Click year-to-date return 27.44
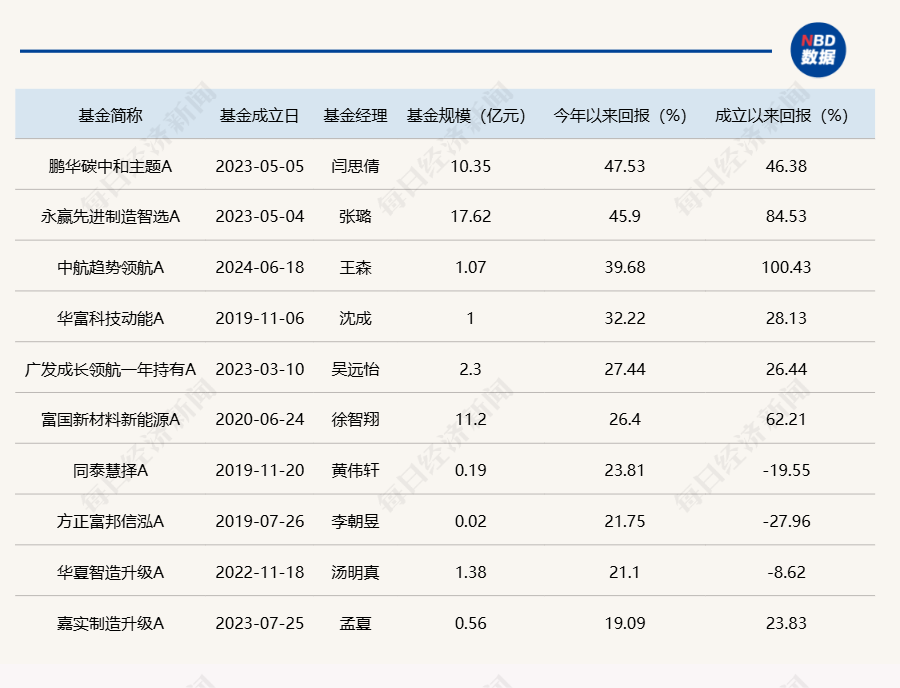This screenshot has width=900, height=688. (624, 369)
